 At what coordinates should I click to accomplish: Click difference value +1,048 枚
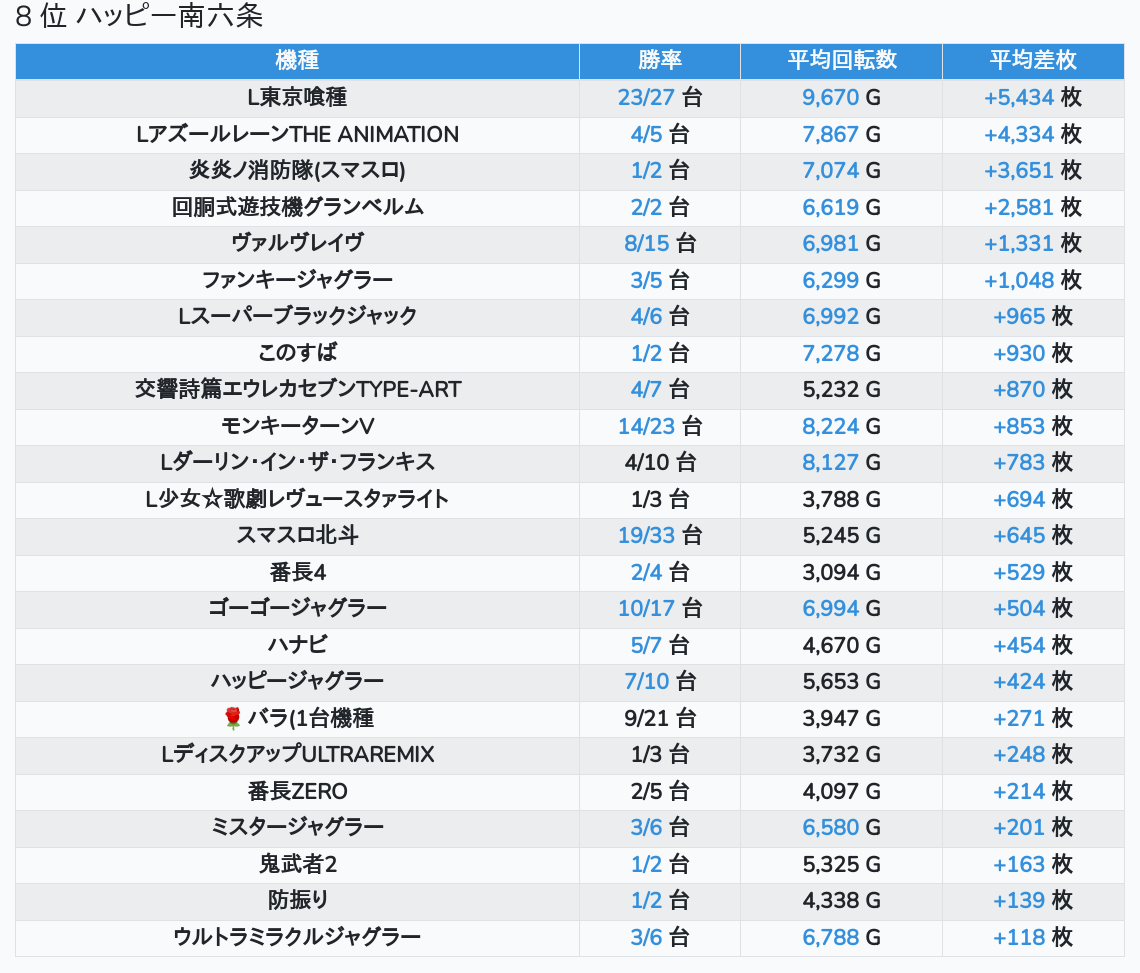click(x=1033, y=281)
